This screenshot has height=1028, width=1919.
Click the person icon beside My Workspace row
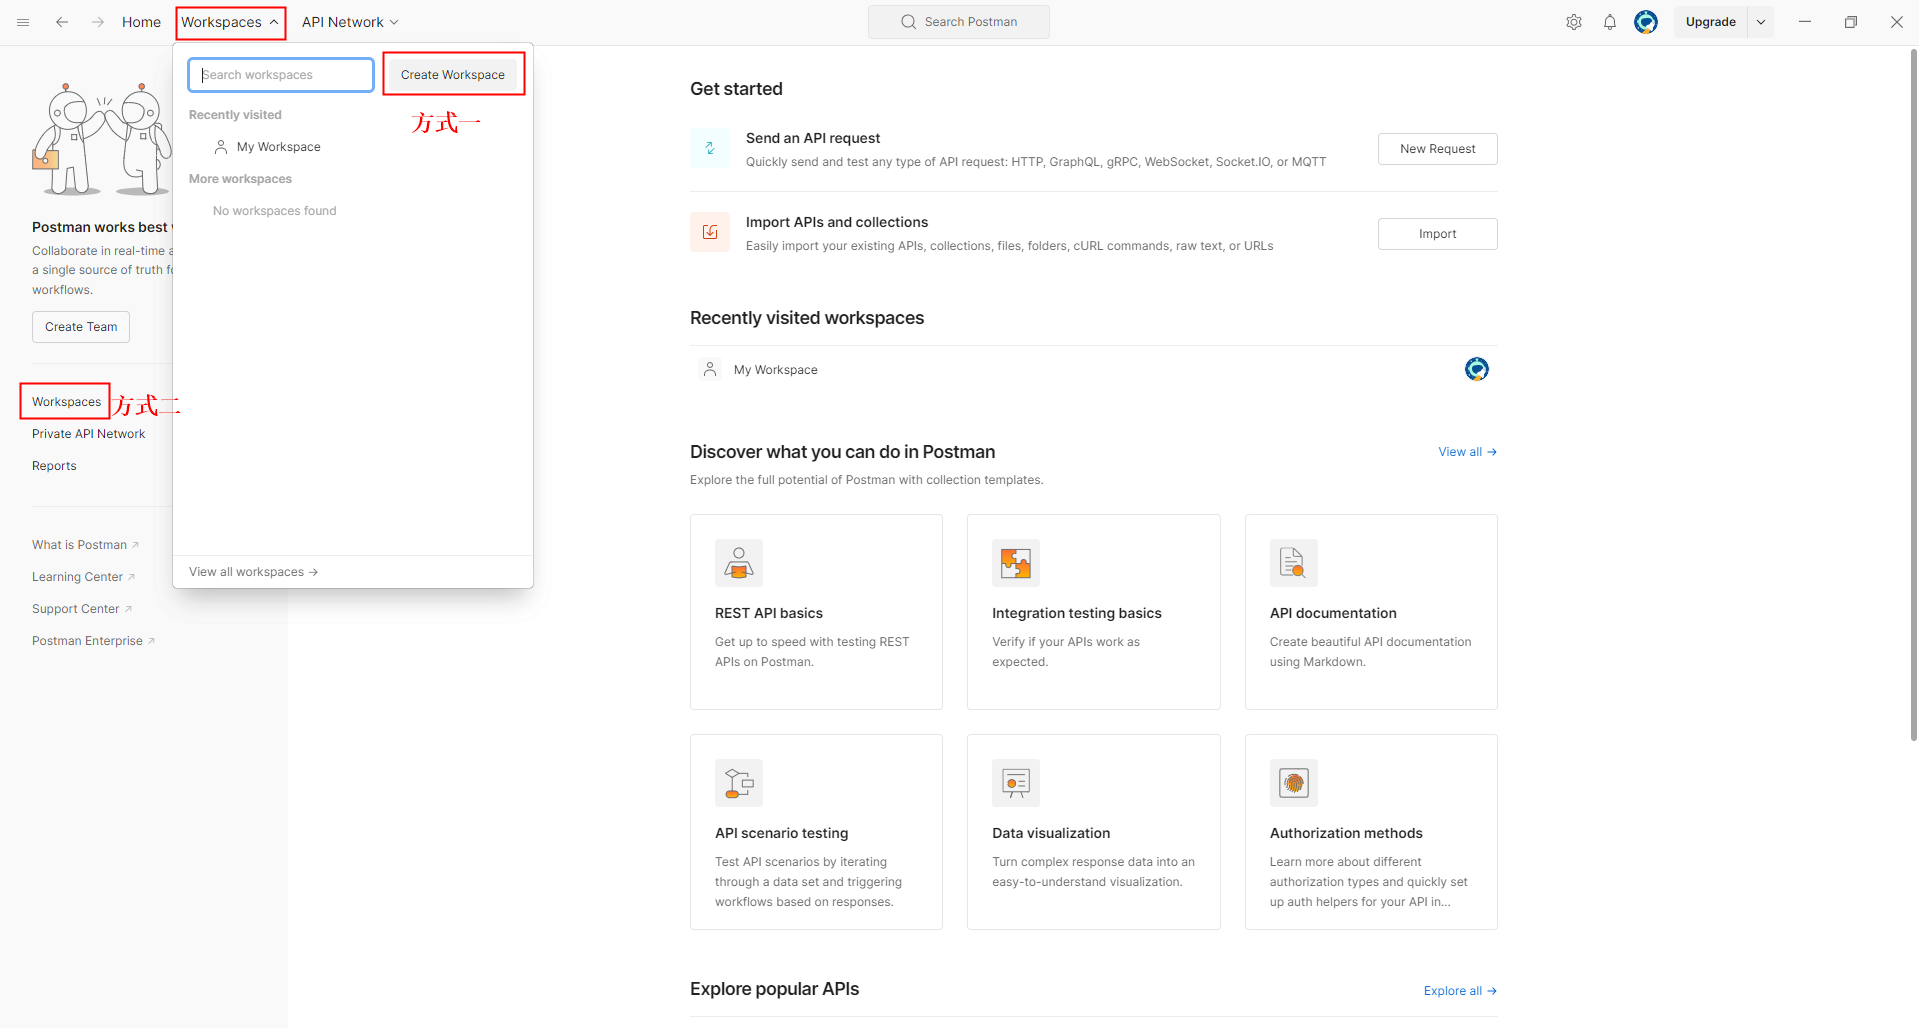pyautogui.click(x=710, y=369)
